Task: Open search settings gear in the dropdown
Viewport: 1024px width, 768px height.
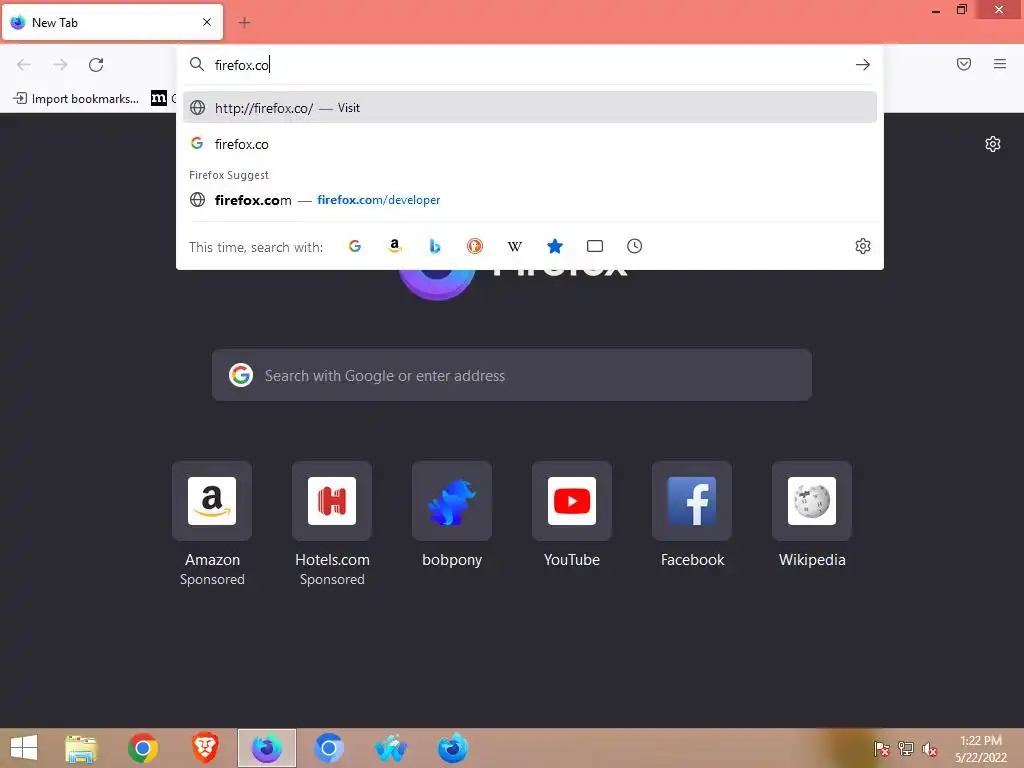Action: 863,246
